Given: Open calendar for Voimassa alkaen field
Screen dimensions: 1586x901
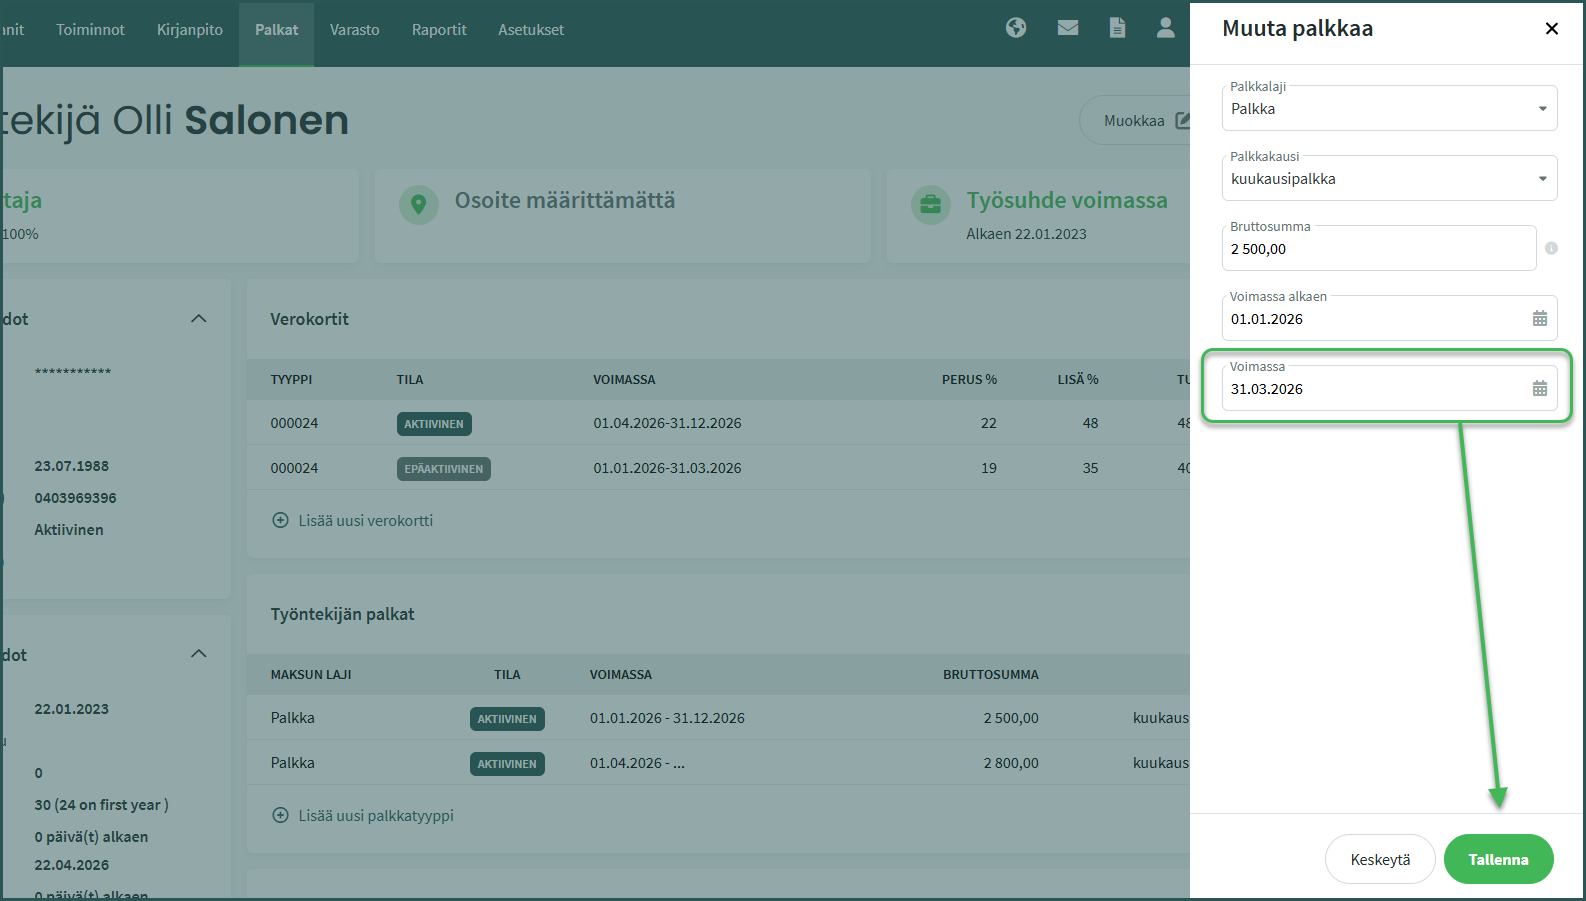Looking at the screenshot, I should coord(1539,319).
